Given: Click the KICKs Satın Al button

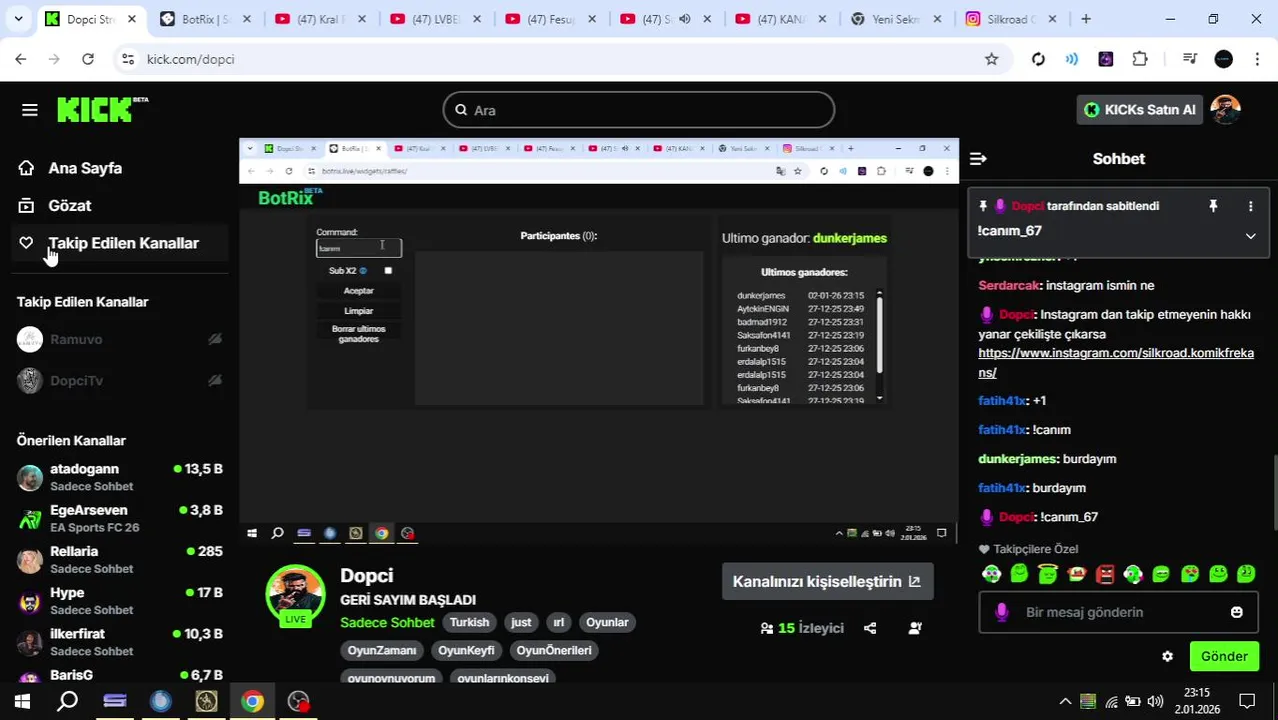Looking at the screenshot, I should tap(1139, 110).
